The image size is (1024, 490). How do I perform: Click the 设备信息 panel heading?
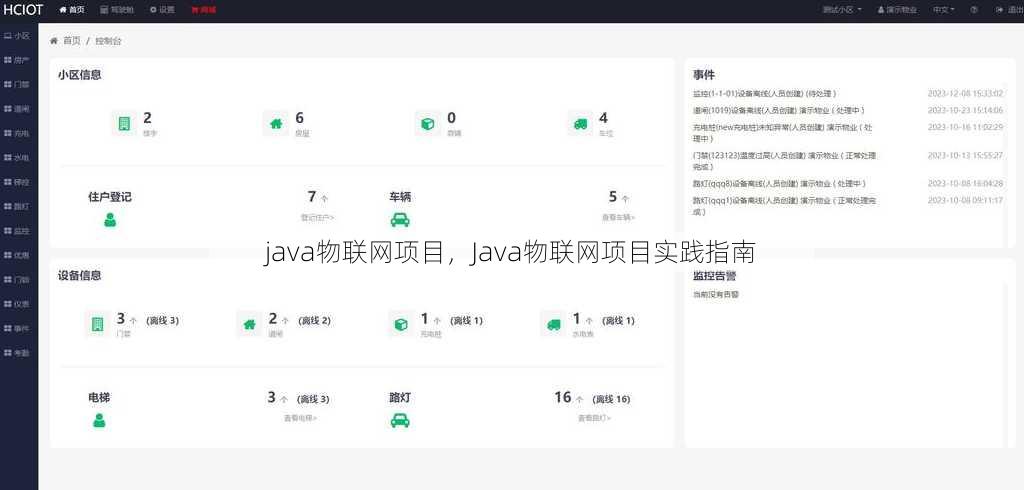(x=79, y=275)
